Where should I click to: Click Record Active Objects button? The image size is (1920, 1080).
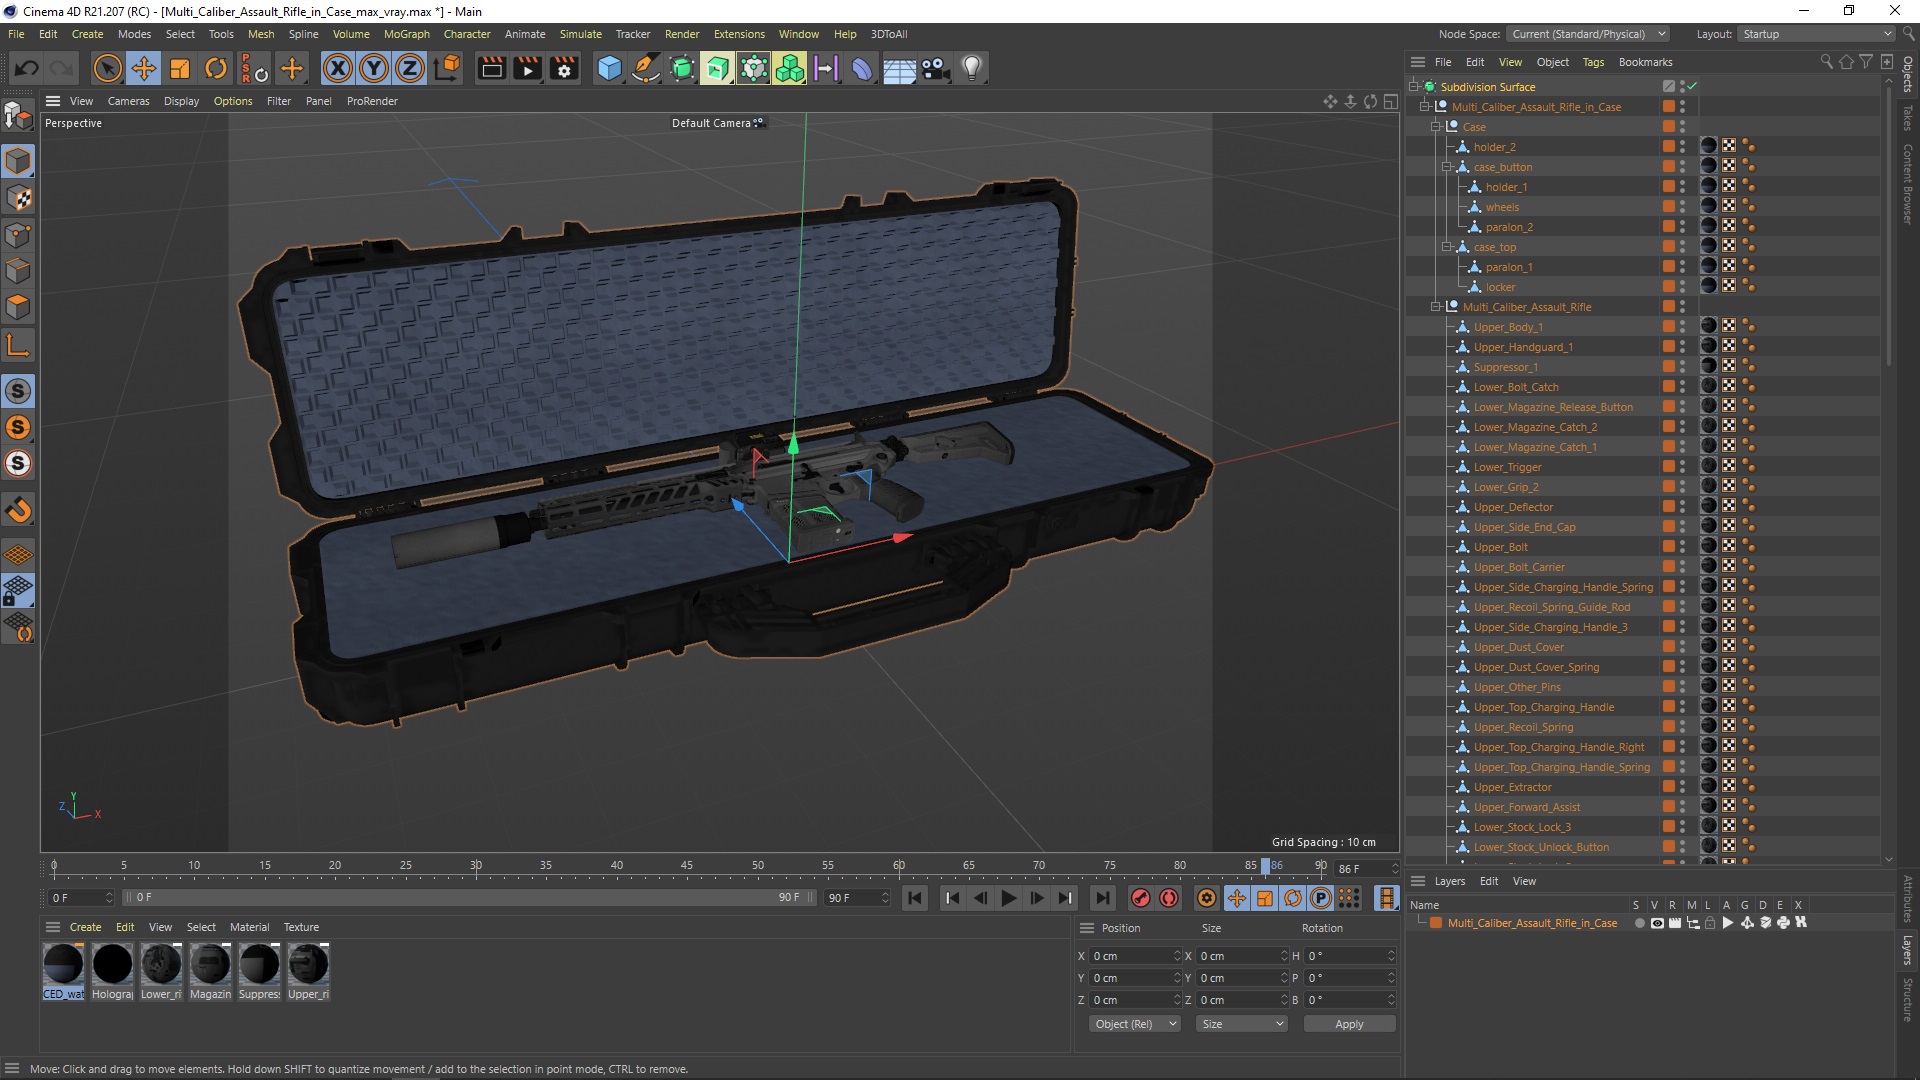pos(1140,898)
